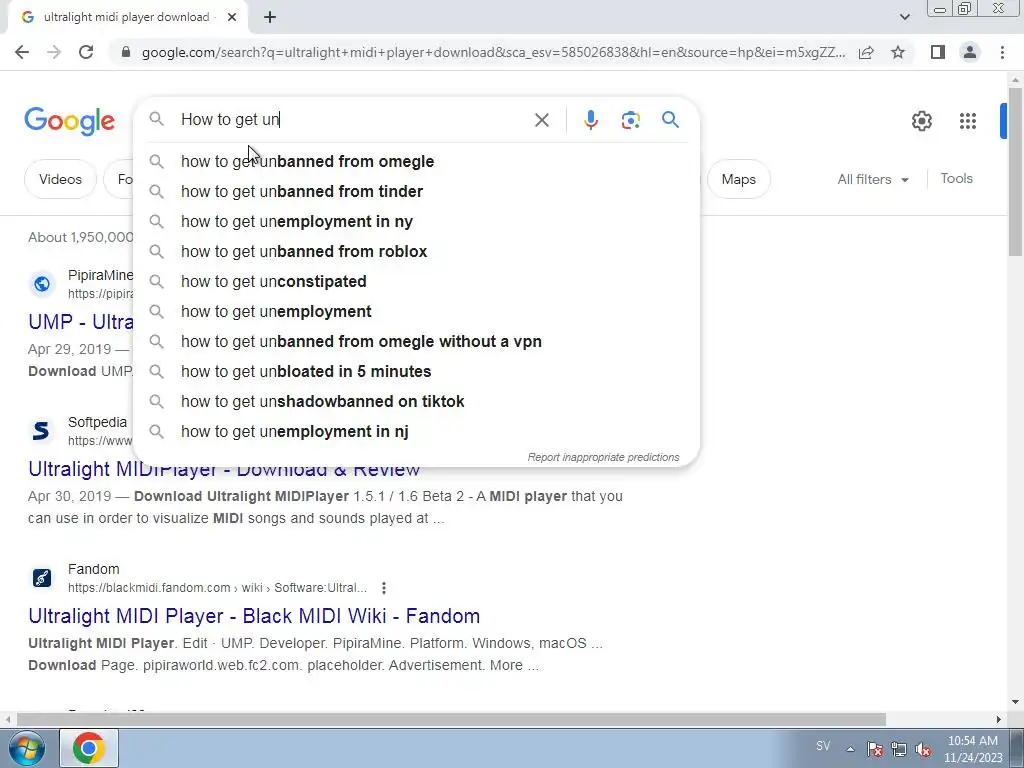Choose unemployment in nj suggestion
This screenshot has height=768, width=1024.
click(x=416, y=432)
